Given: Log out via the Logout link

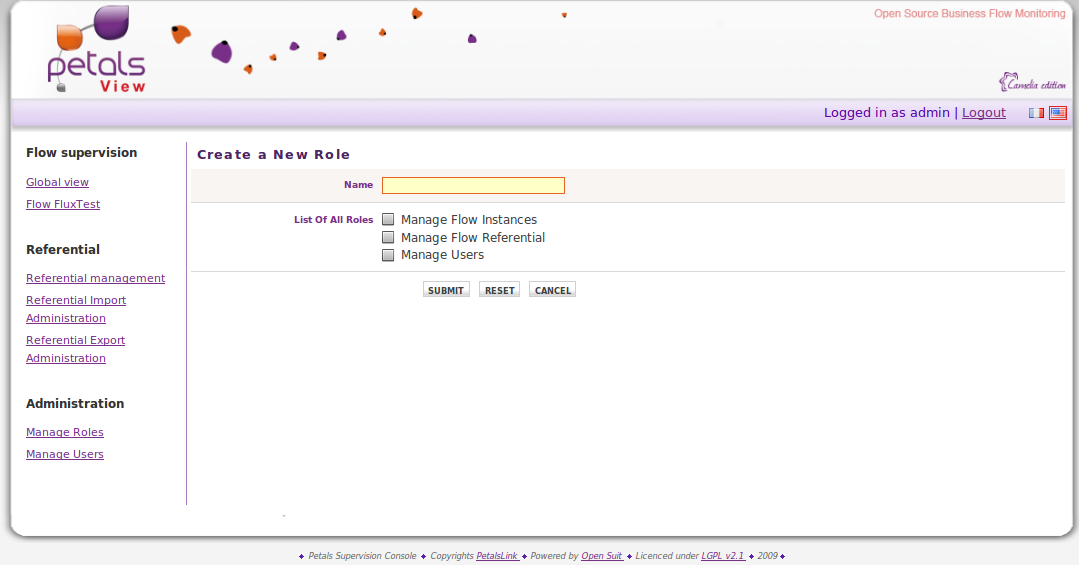Looking at the screenshot, I should pyautogui.click(x=983, y=113).
